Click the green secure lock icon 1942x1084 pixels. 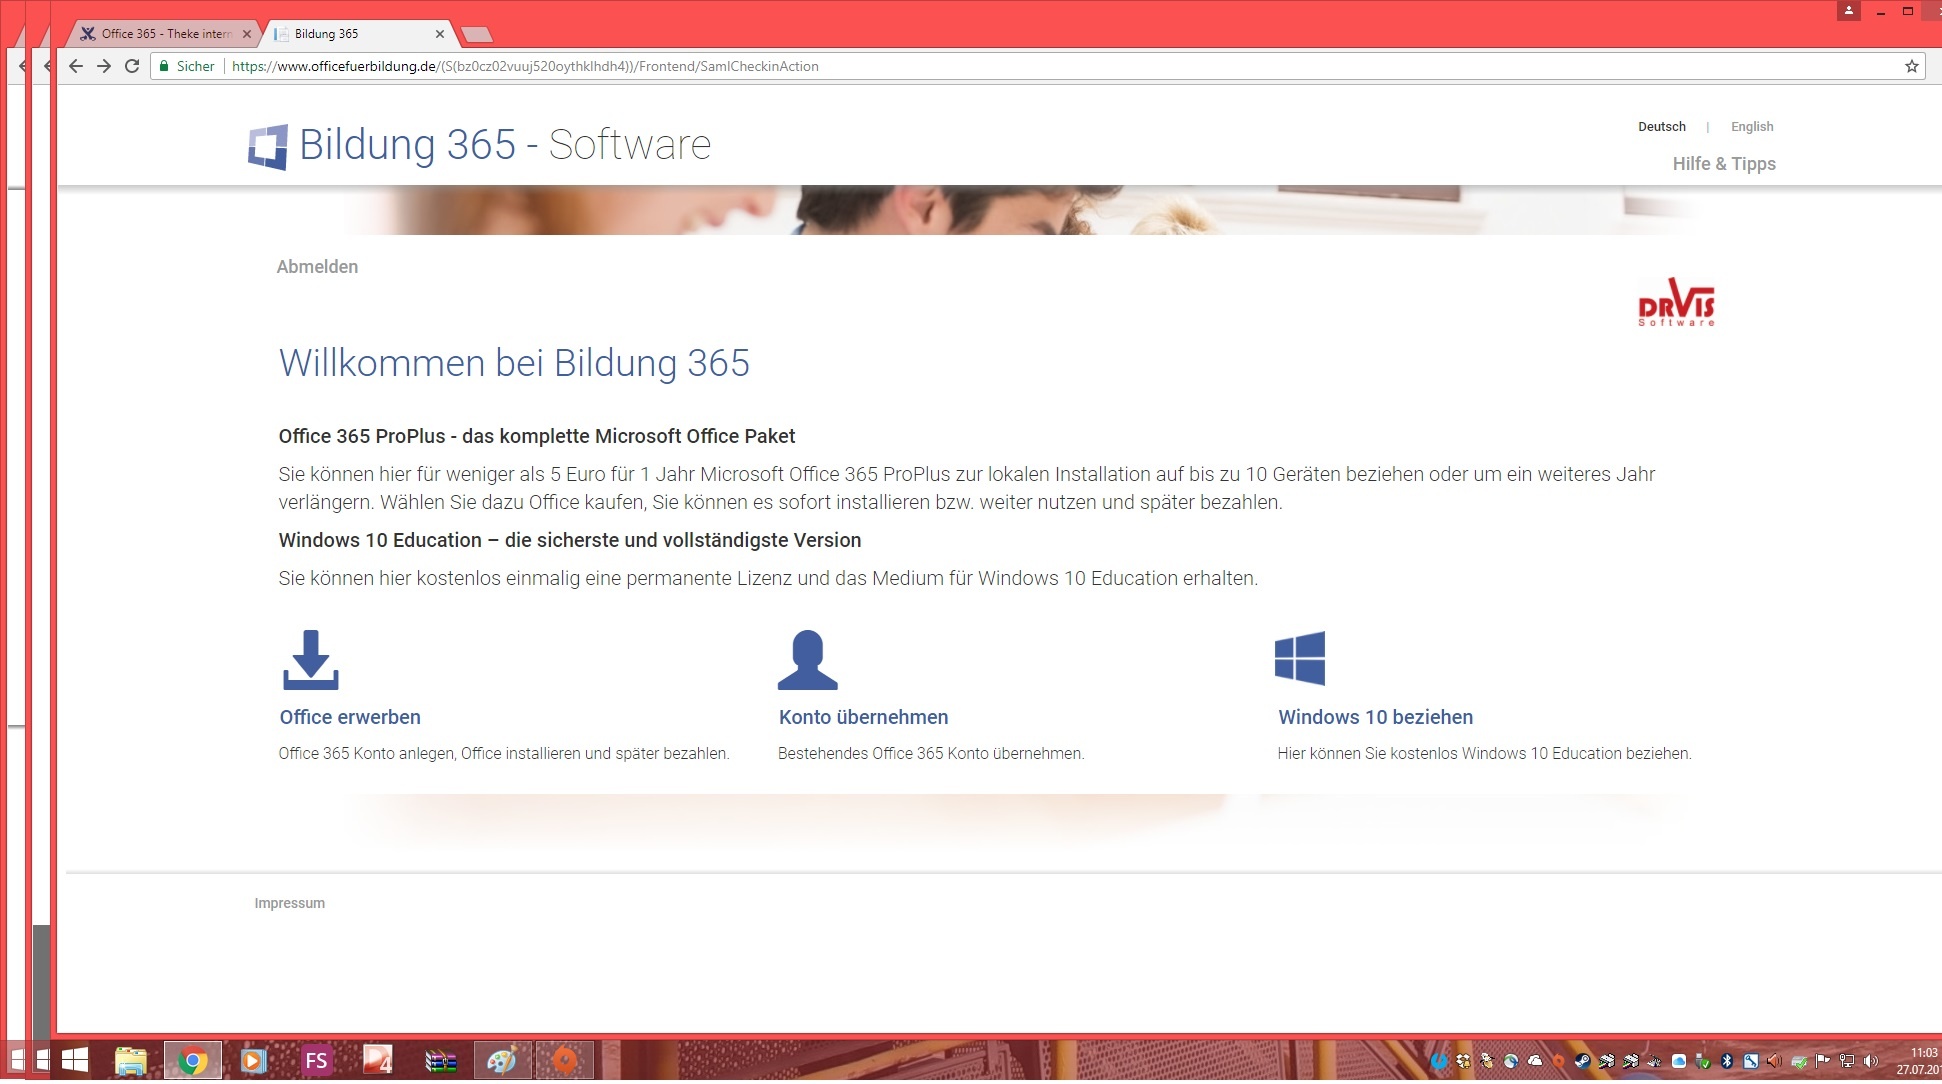point(164,66)
